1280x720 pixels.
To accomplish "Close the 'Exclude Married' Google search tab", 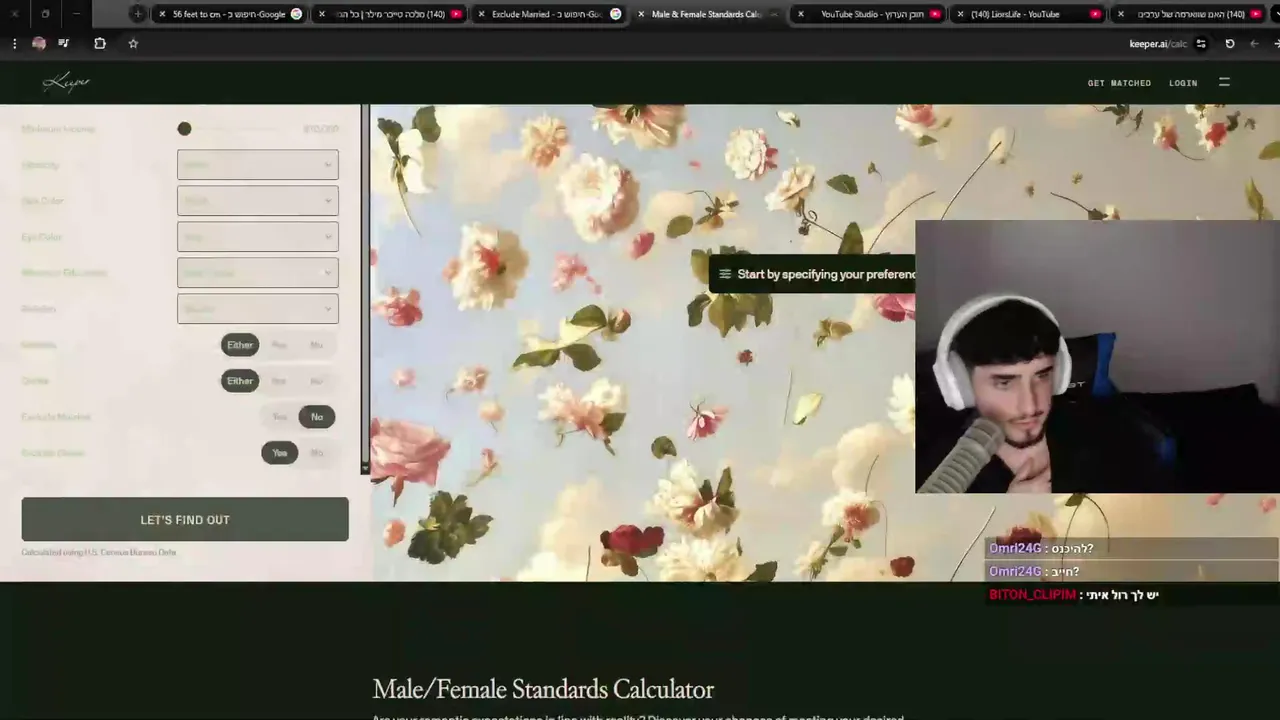I will 481,14.
